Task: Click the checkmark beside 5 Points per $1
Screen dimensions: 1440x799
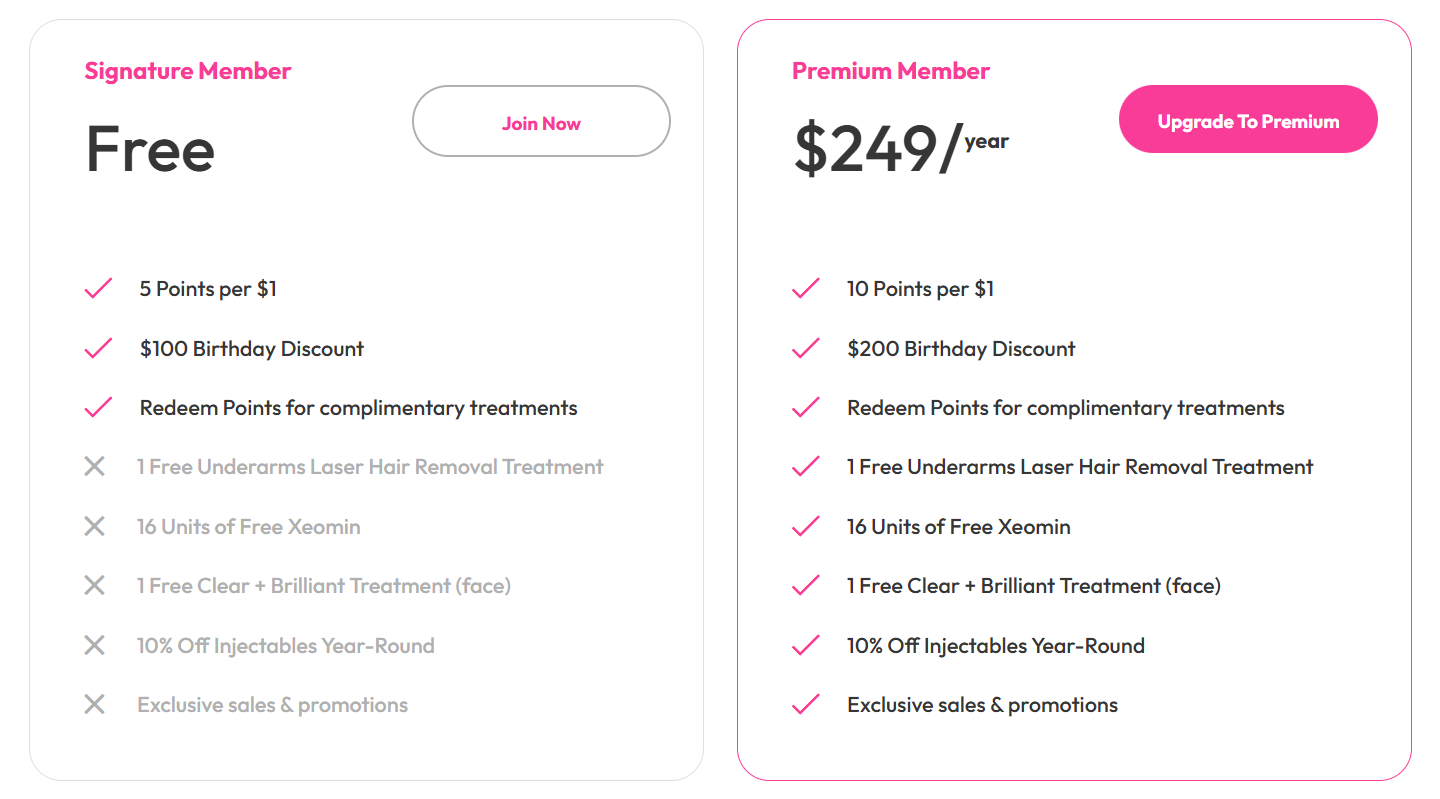Action: [x=97, y=288]
